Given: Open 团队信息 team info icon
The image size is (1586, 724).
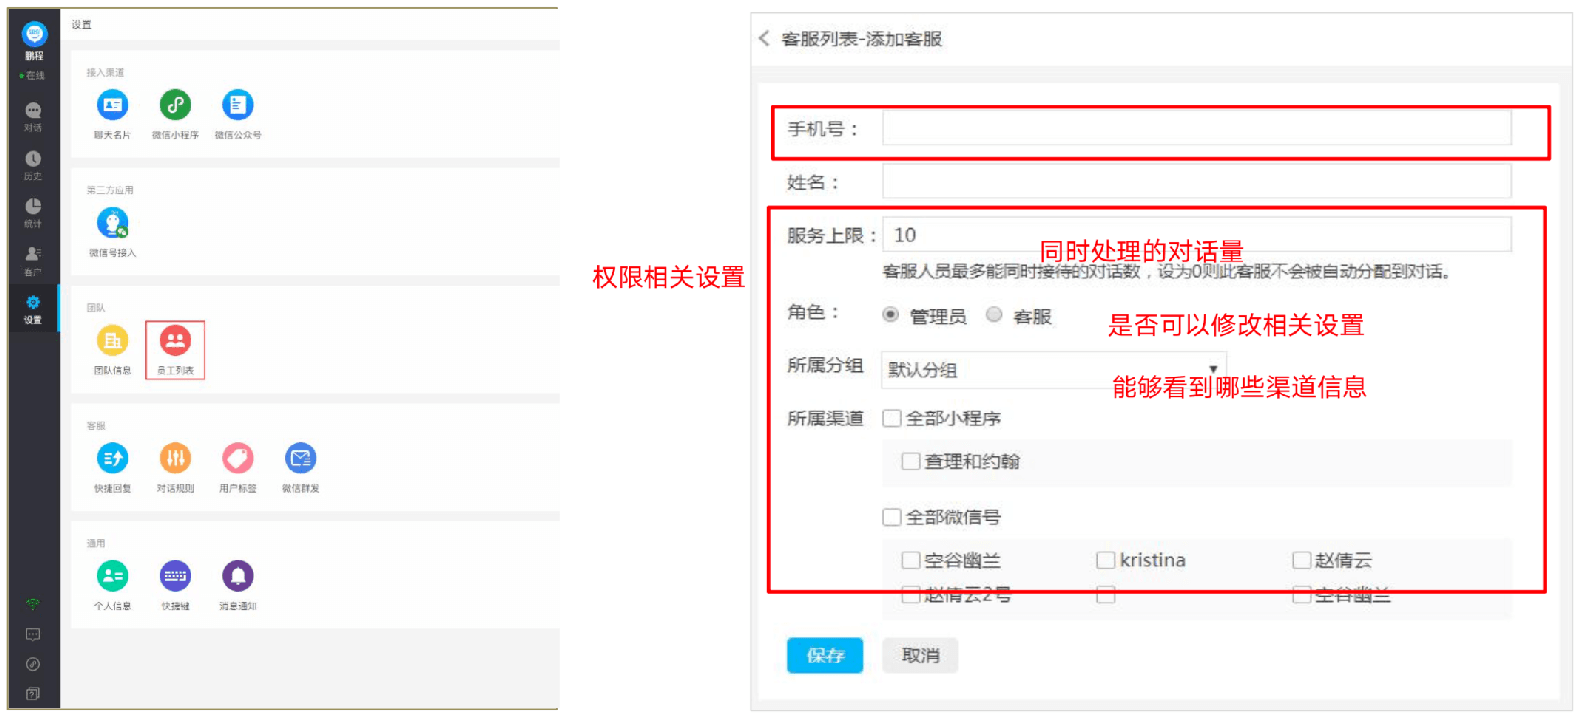Looking at the screenshot, I should pyautogui.click(x=112, y=341).
